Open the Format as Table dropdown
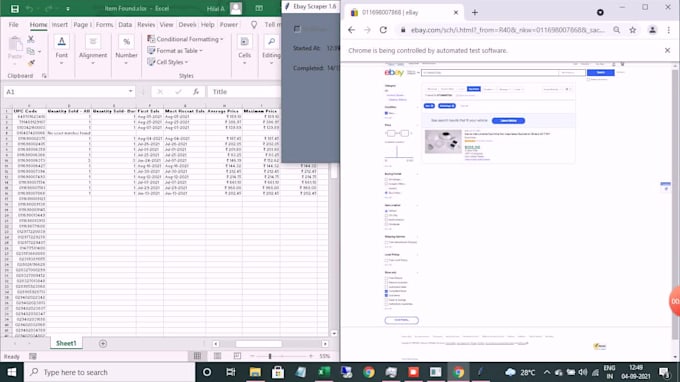The height and width of the screenshot is (382, 680). tap(175, 51)
